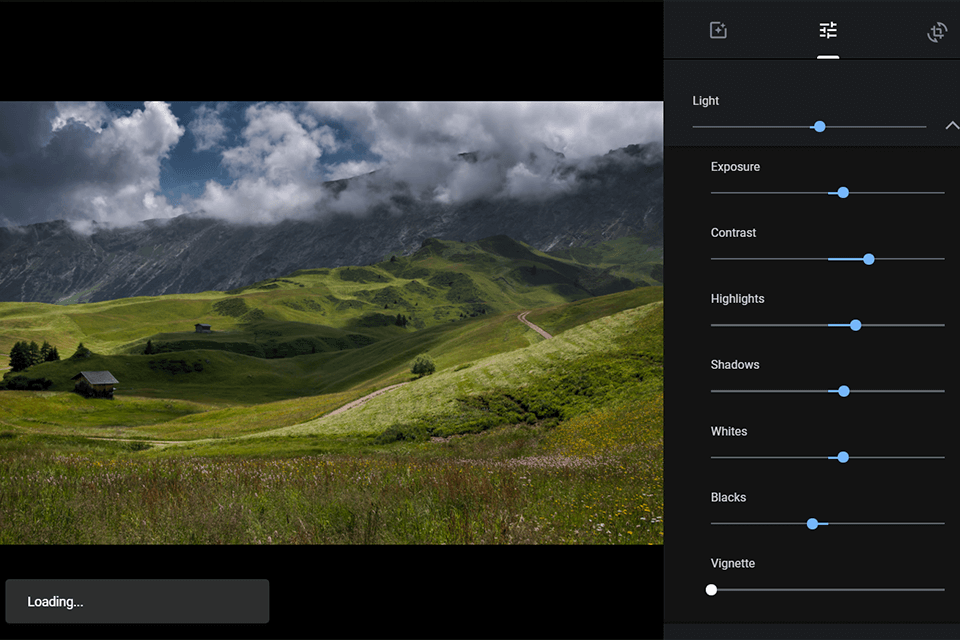Image resolution: width=960 pixels, height=640 pixels.
Task: Click the Shadows label
Action: (x=735, y=365)
